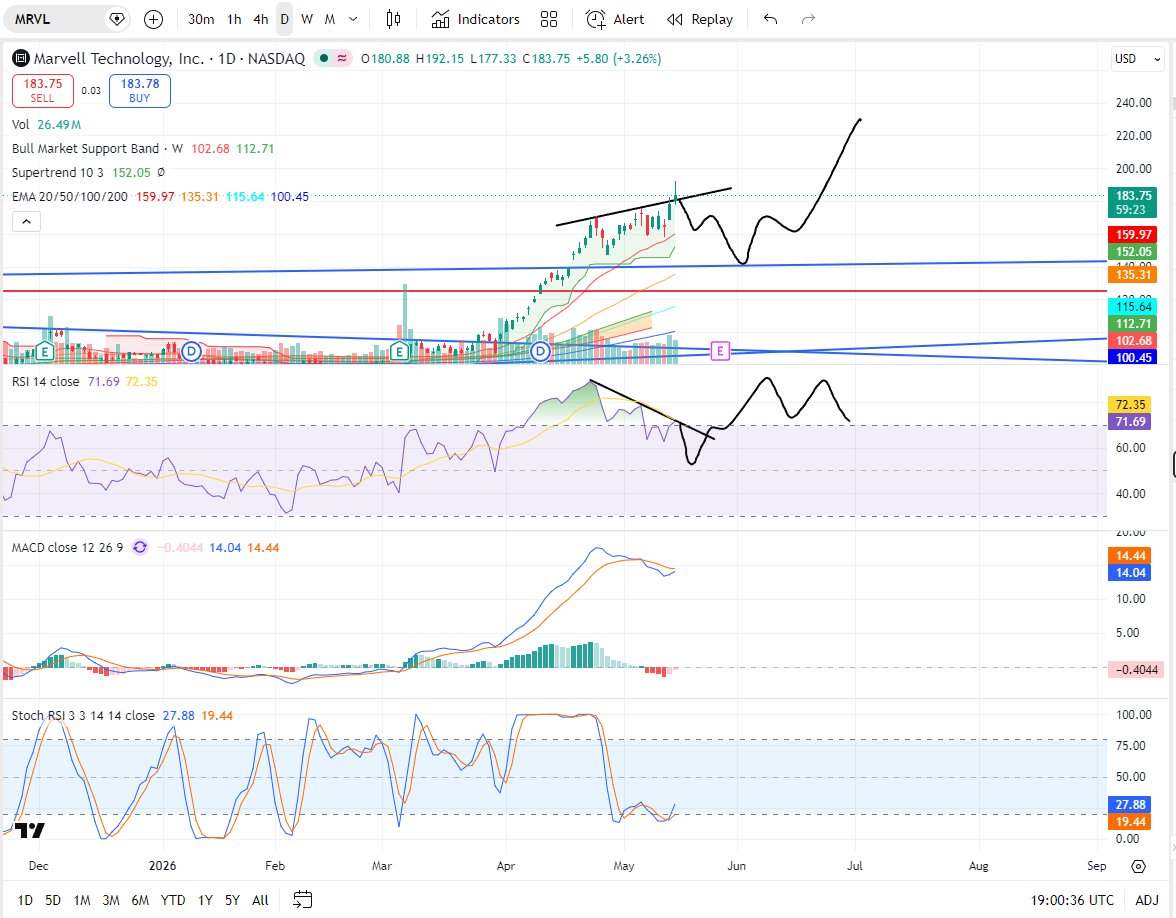1176x918 pixels.
Task: Click the orange 135.31 EMA price label
Action: click(x=1132, y=274)
